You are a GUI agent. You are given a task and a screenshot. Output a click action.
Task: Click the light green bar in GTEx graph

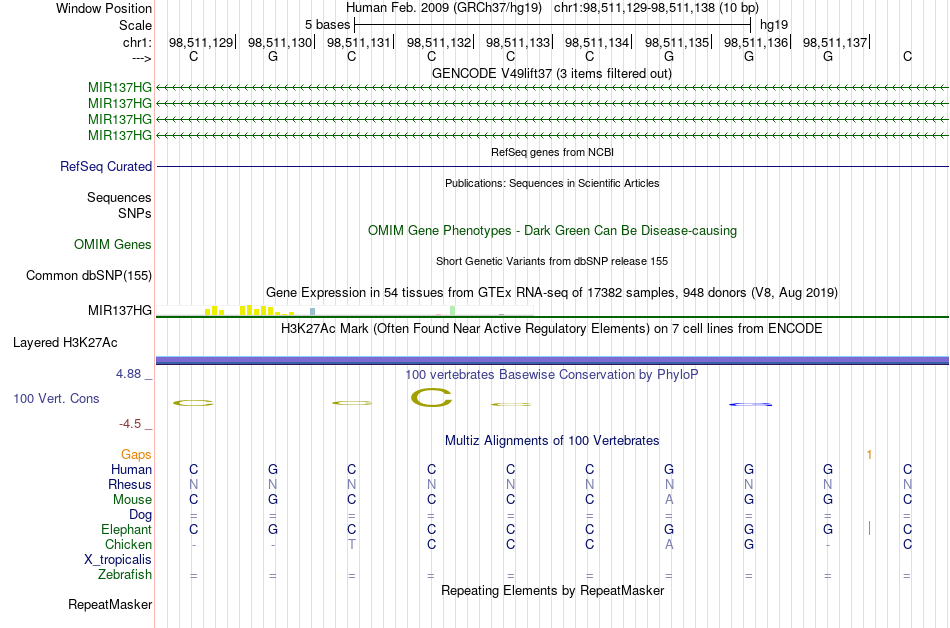pyautogui.click(x=452, y=311)
